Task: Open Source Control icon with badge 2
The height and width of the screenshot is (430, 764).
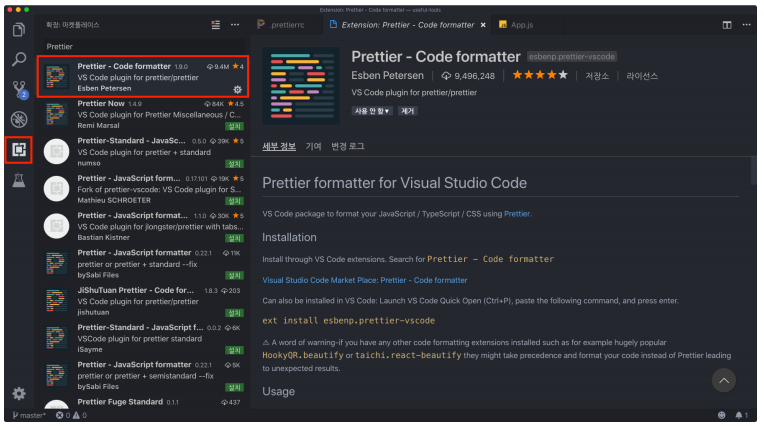Action: (x=19, y=90)
